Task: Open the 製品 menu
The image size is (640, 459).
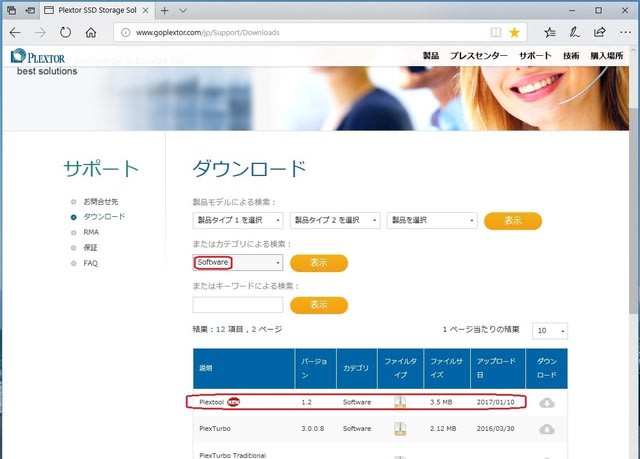Action: click(431, 55)
